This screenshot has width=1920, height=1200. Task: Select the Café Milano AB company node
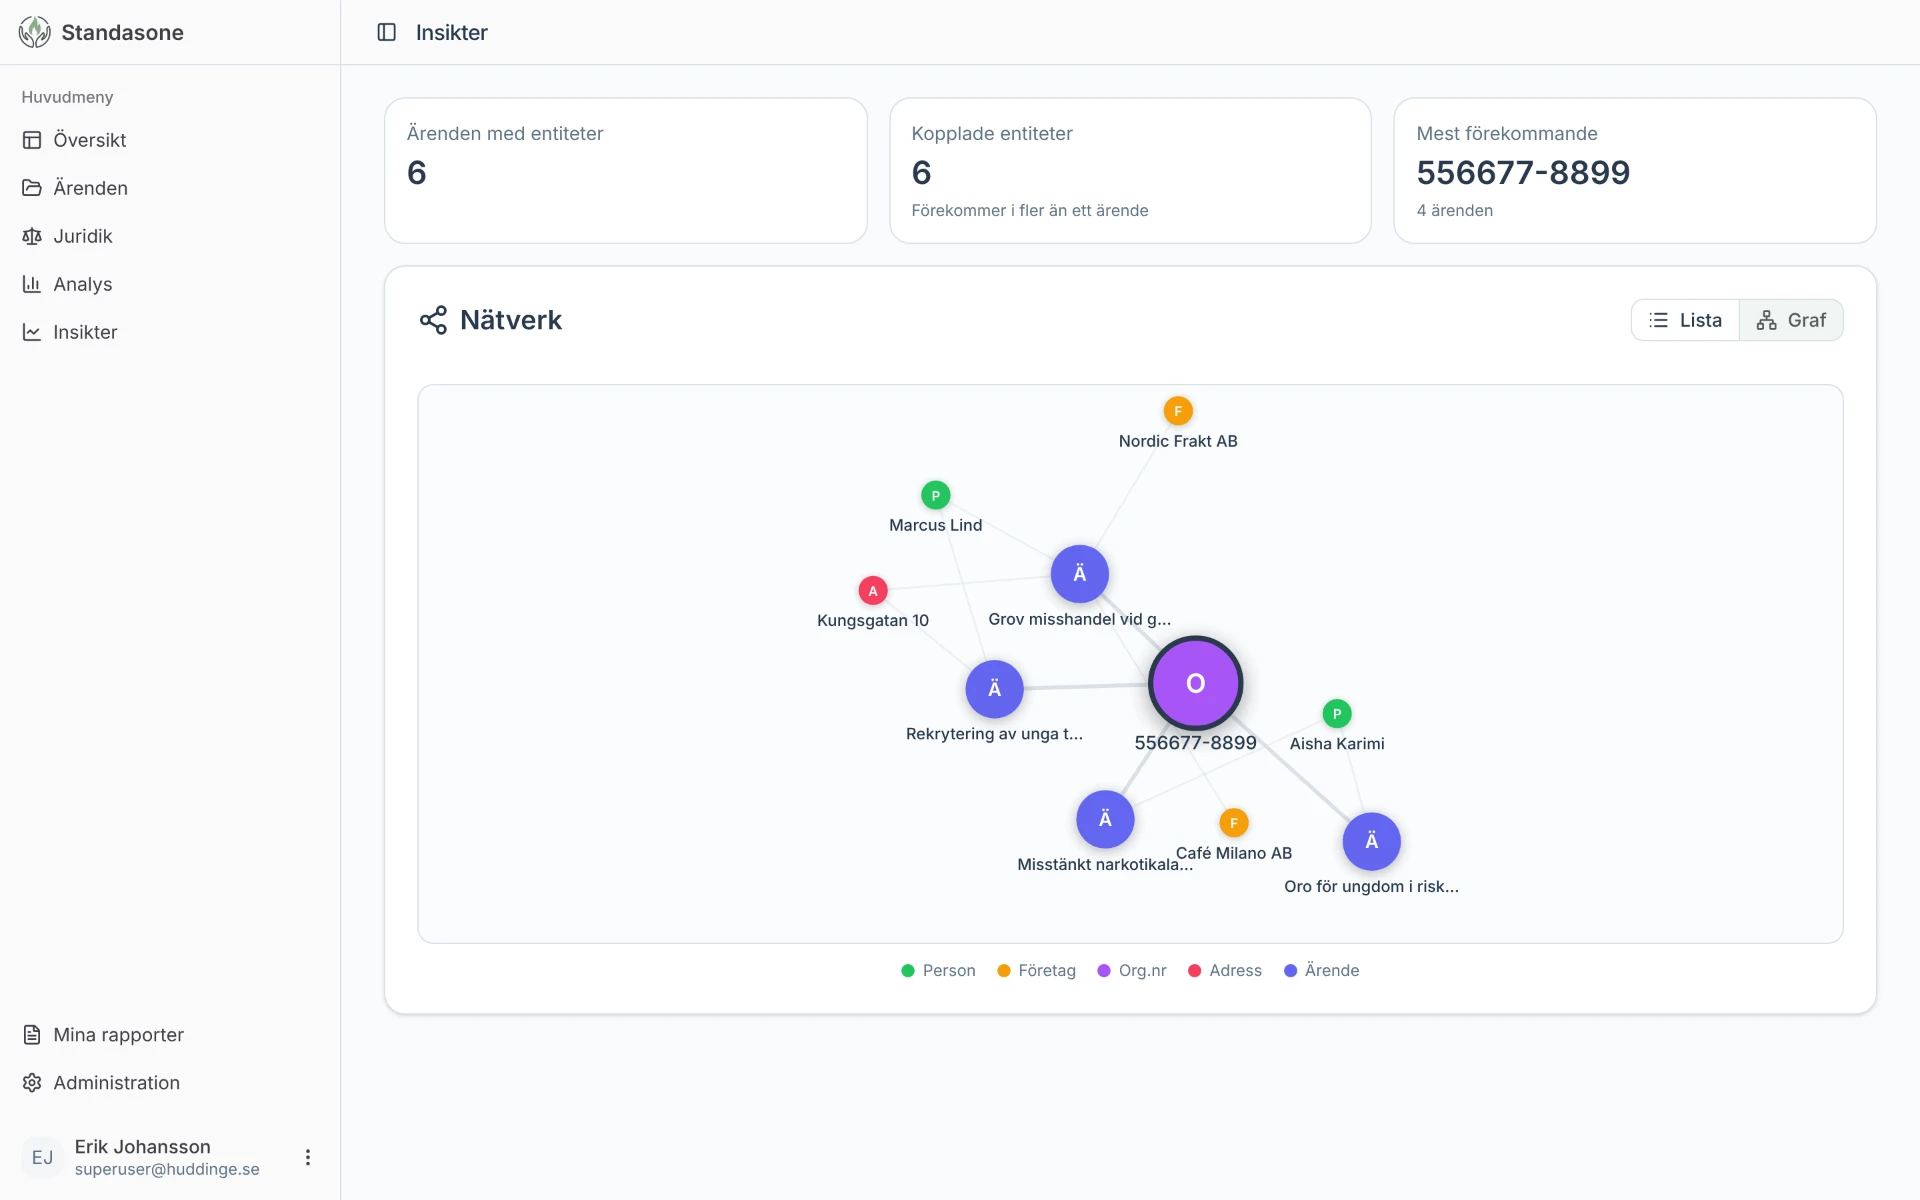1234,823
